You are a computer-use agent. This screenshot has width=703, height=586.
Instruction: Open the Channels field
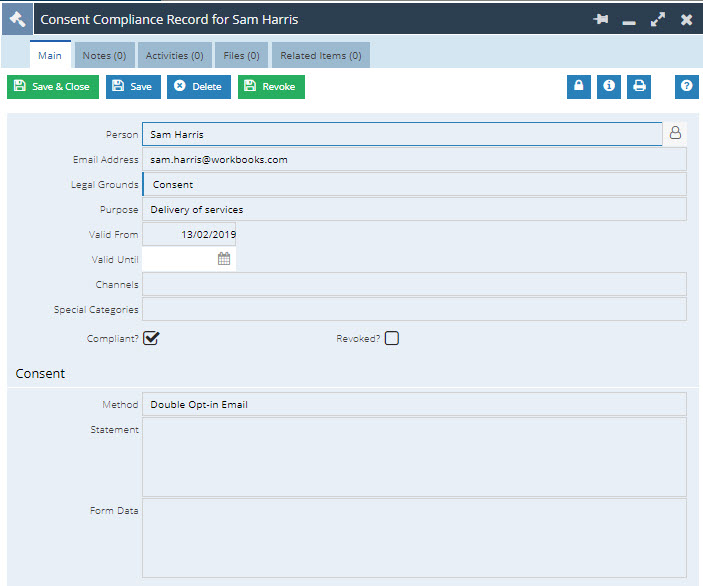[x=414, y=284]
